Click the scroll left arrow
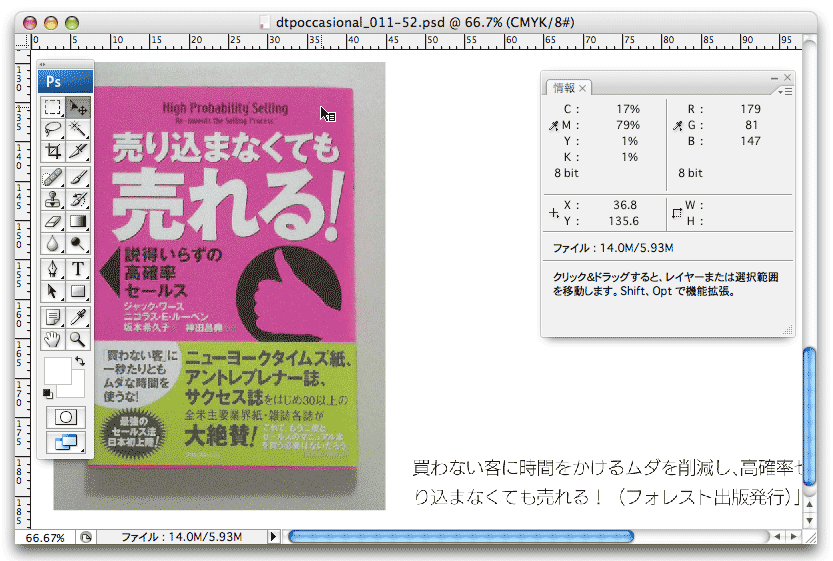This screenshot has height=561, width=833. [x=777, y=537]
